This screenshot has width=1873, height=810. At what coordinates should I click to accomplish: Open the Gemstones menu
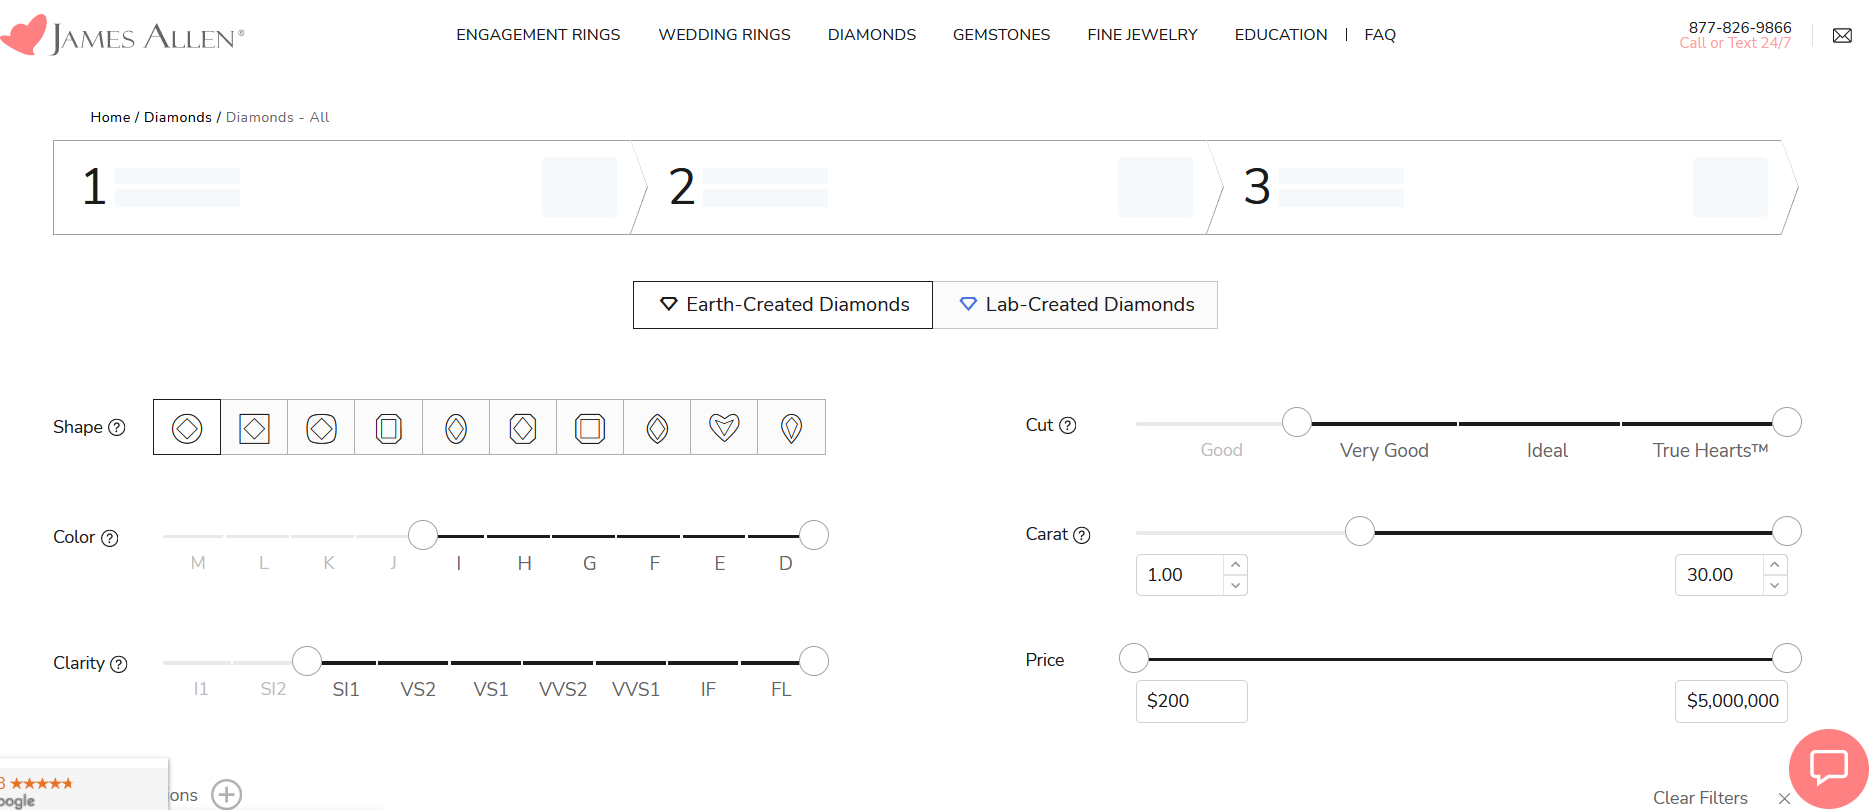coord(1001,35)
